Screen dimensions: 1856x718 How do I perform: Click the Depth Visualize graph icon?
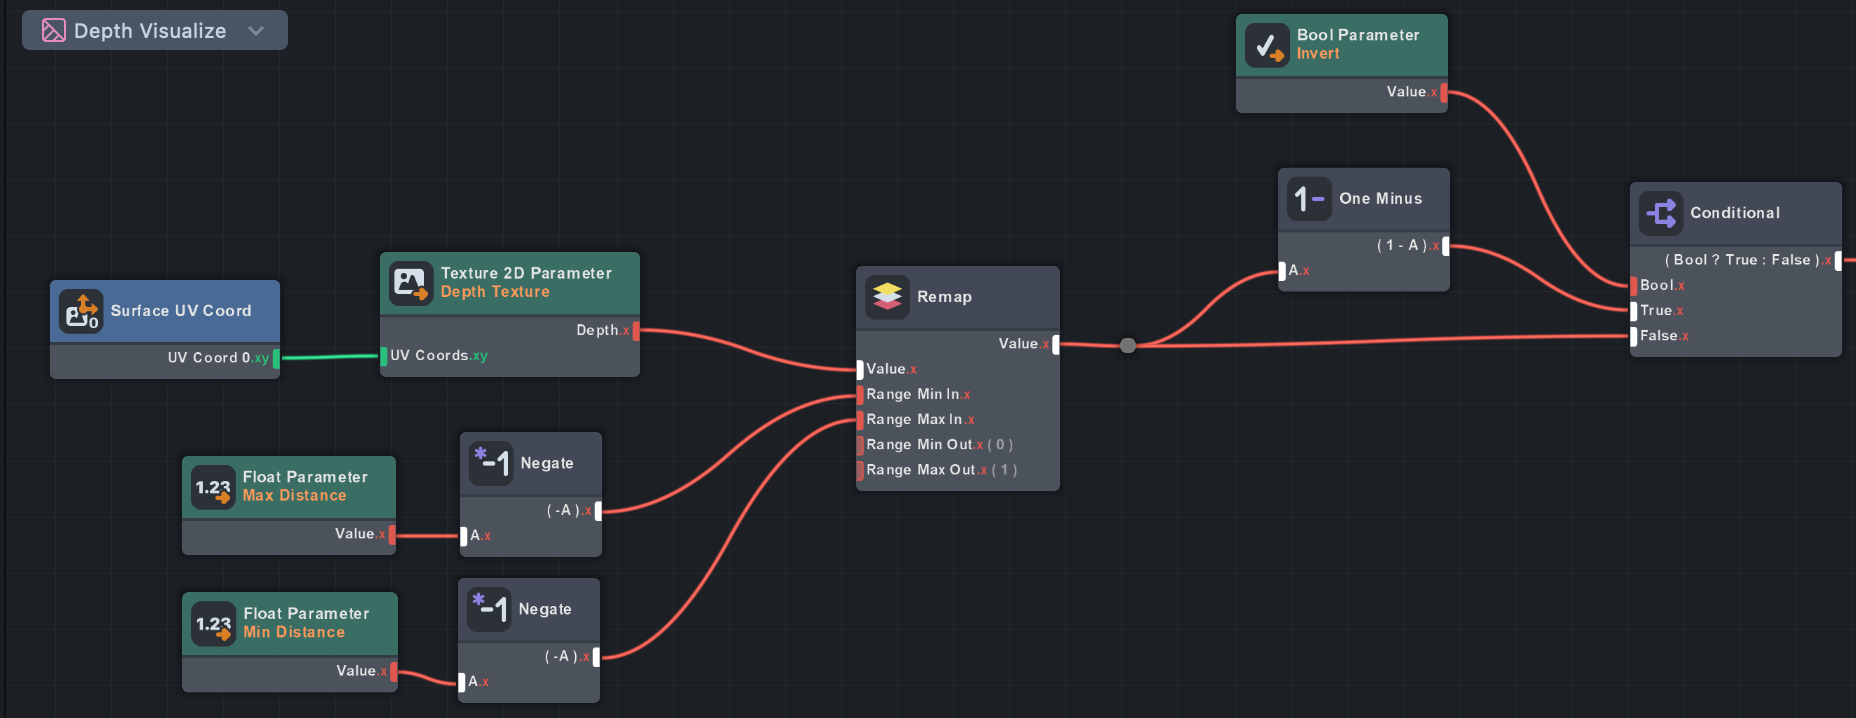point(53,31)
